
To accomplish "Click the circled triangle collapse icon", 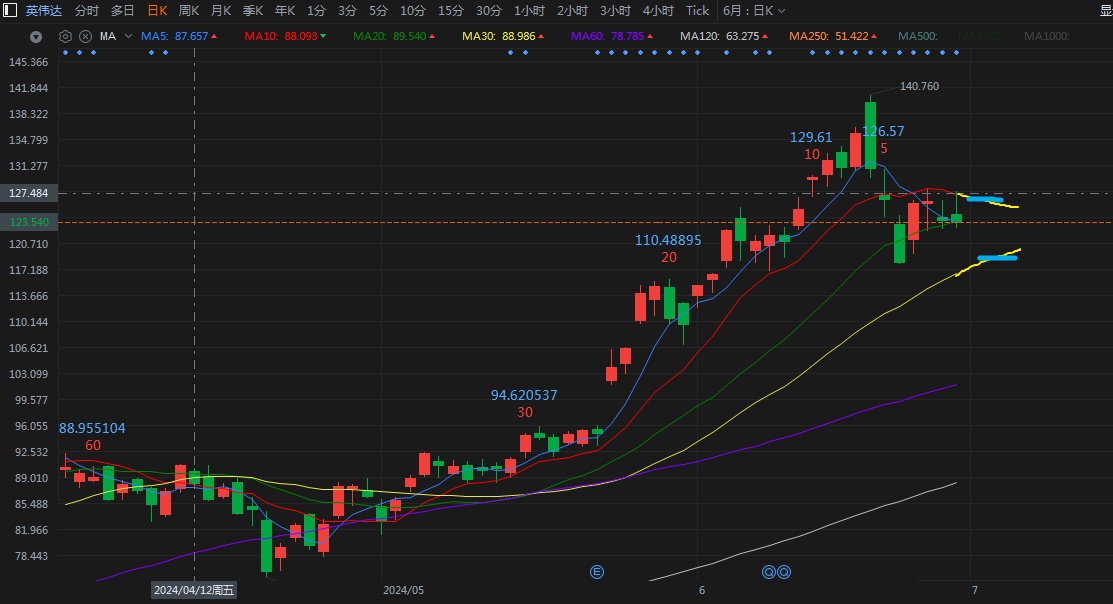I will 36,37.
